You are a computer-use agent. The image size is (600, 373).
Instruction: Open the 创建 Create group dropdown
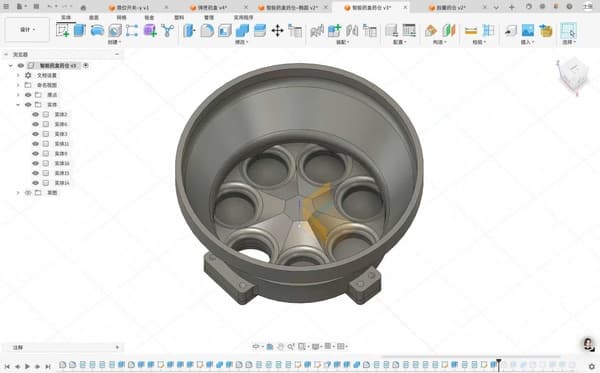coord(114,42)
